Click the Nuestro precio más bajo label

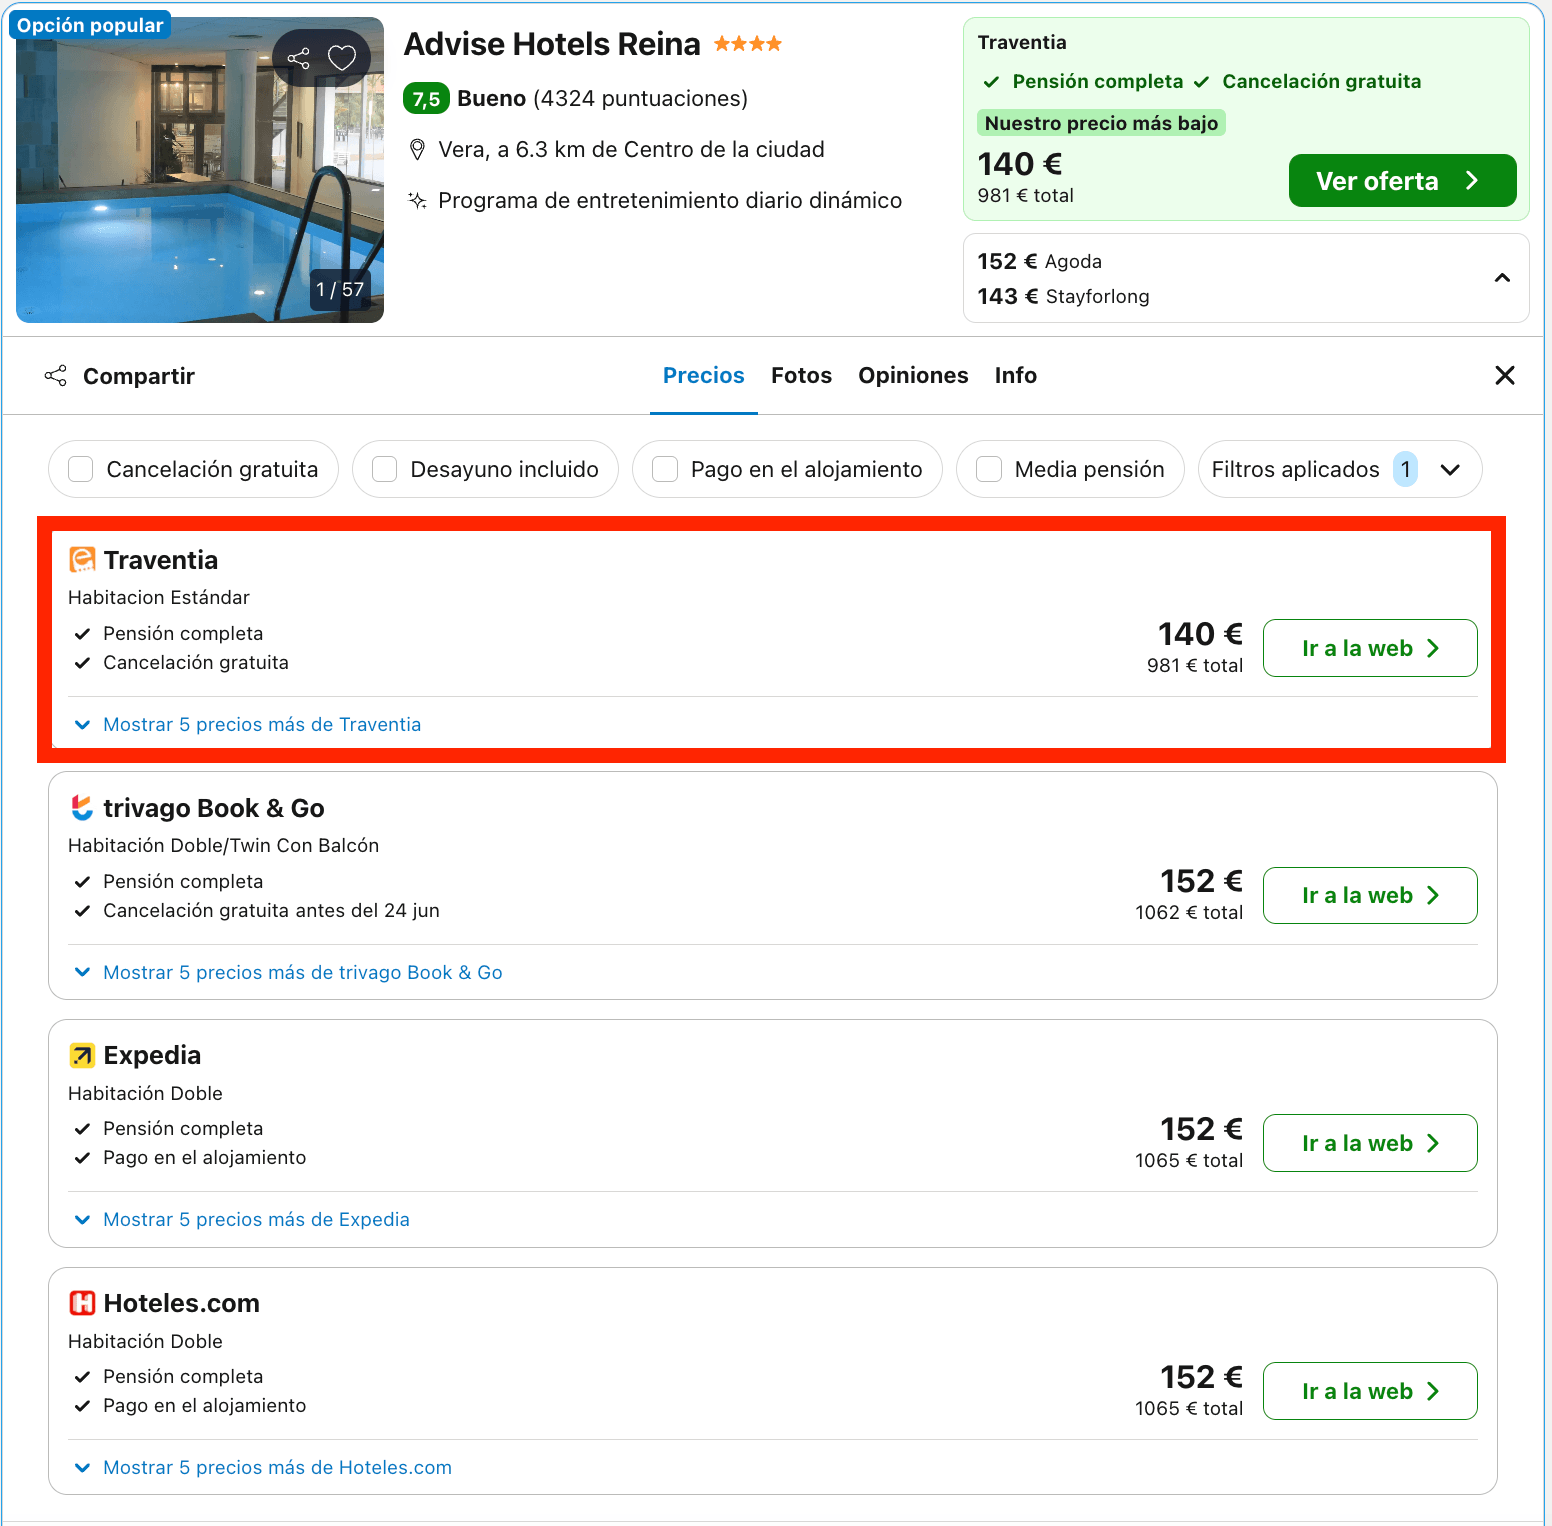1101,123
